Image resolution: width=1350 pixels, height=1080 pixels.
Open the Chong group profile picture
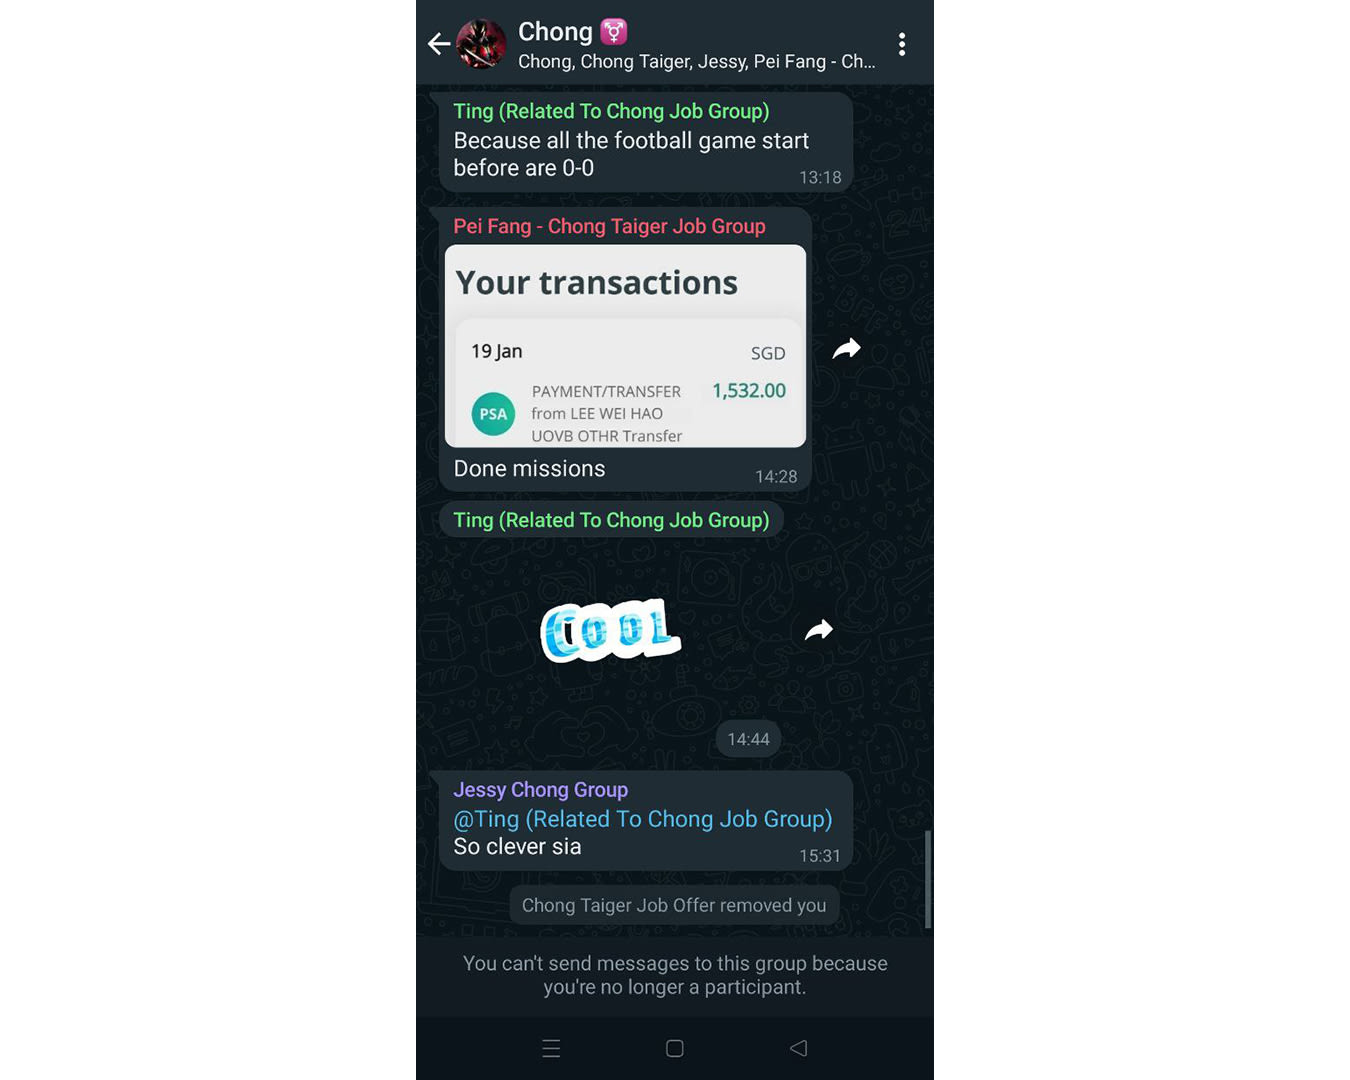(x=481, y=44)
